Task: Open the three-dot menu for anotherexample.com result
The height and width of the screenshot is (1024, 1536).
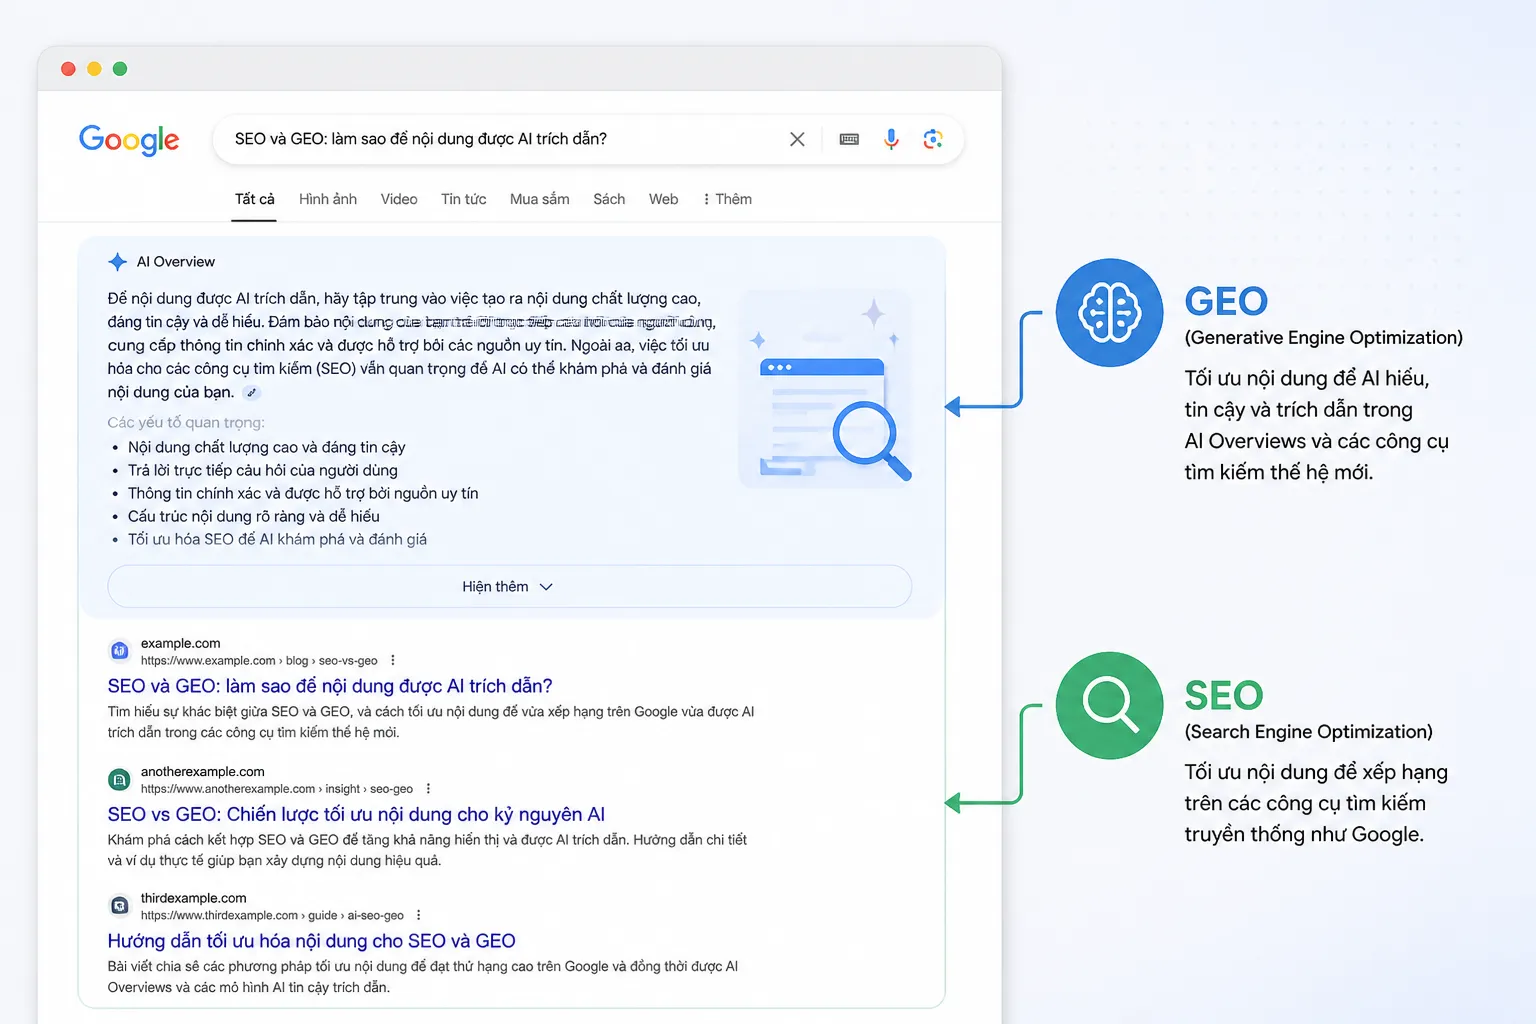Action: (428, 789)
